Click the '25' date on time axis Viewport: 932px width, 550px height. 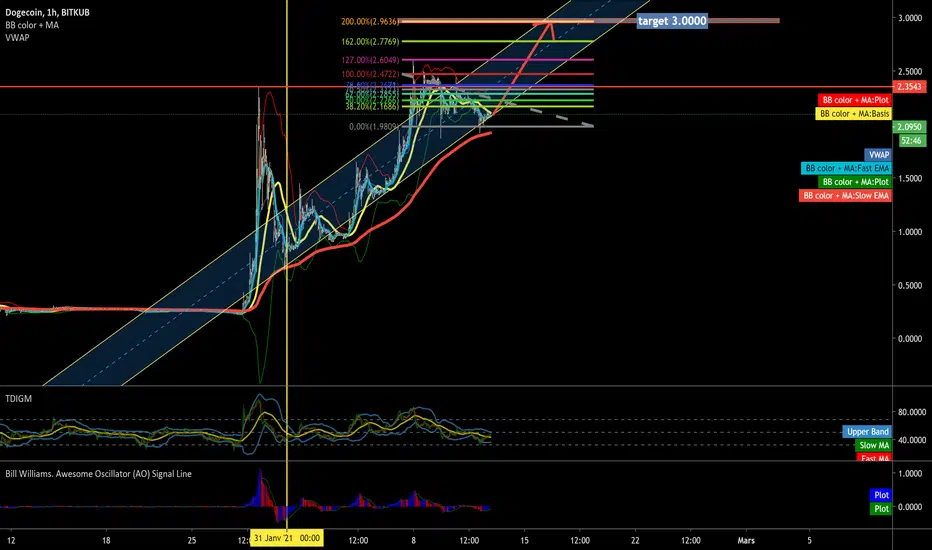(191, 540)
